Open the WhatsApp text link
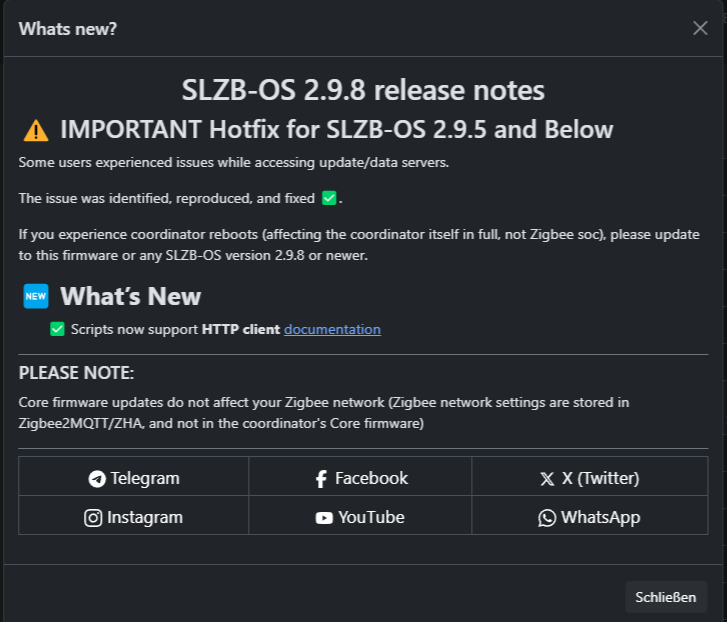The width and height of the screenshot is (727, 622). click(x=600, y=518)
